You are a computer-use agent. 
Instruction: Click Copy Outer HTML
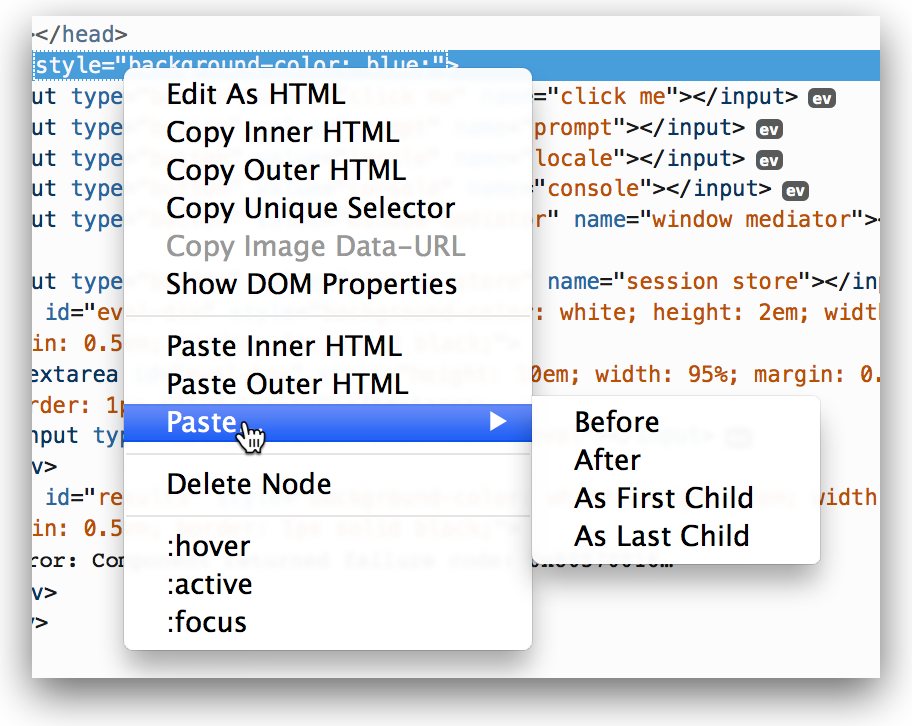[x=286, y=170]
